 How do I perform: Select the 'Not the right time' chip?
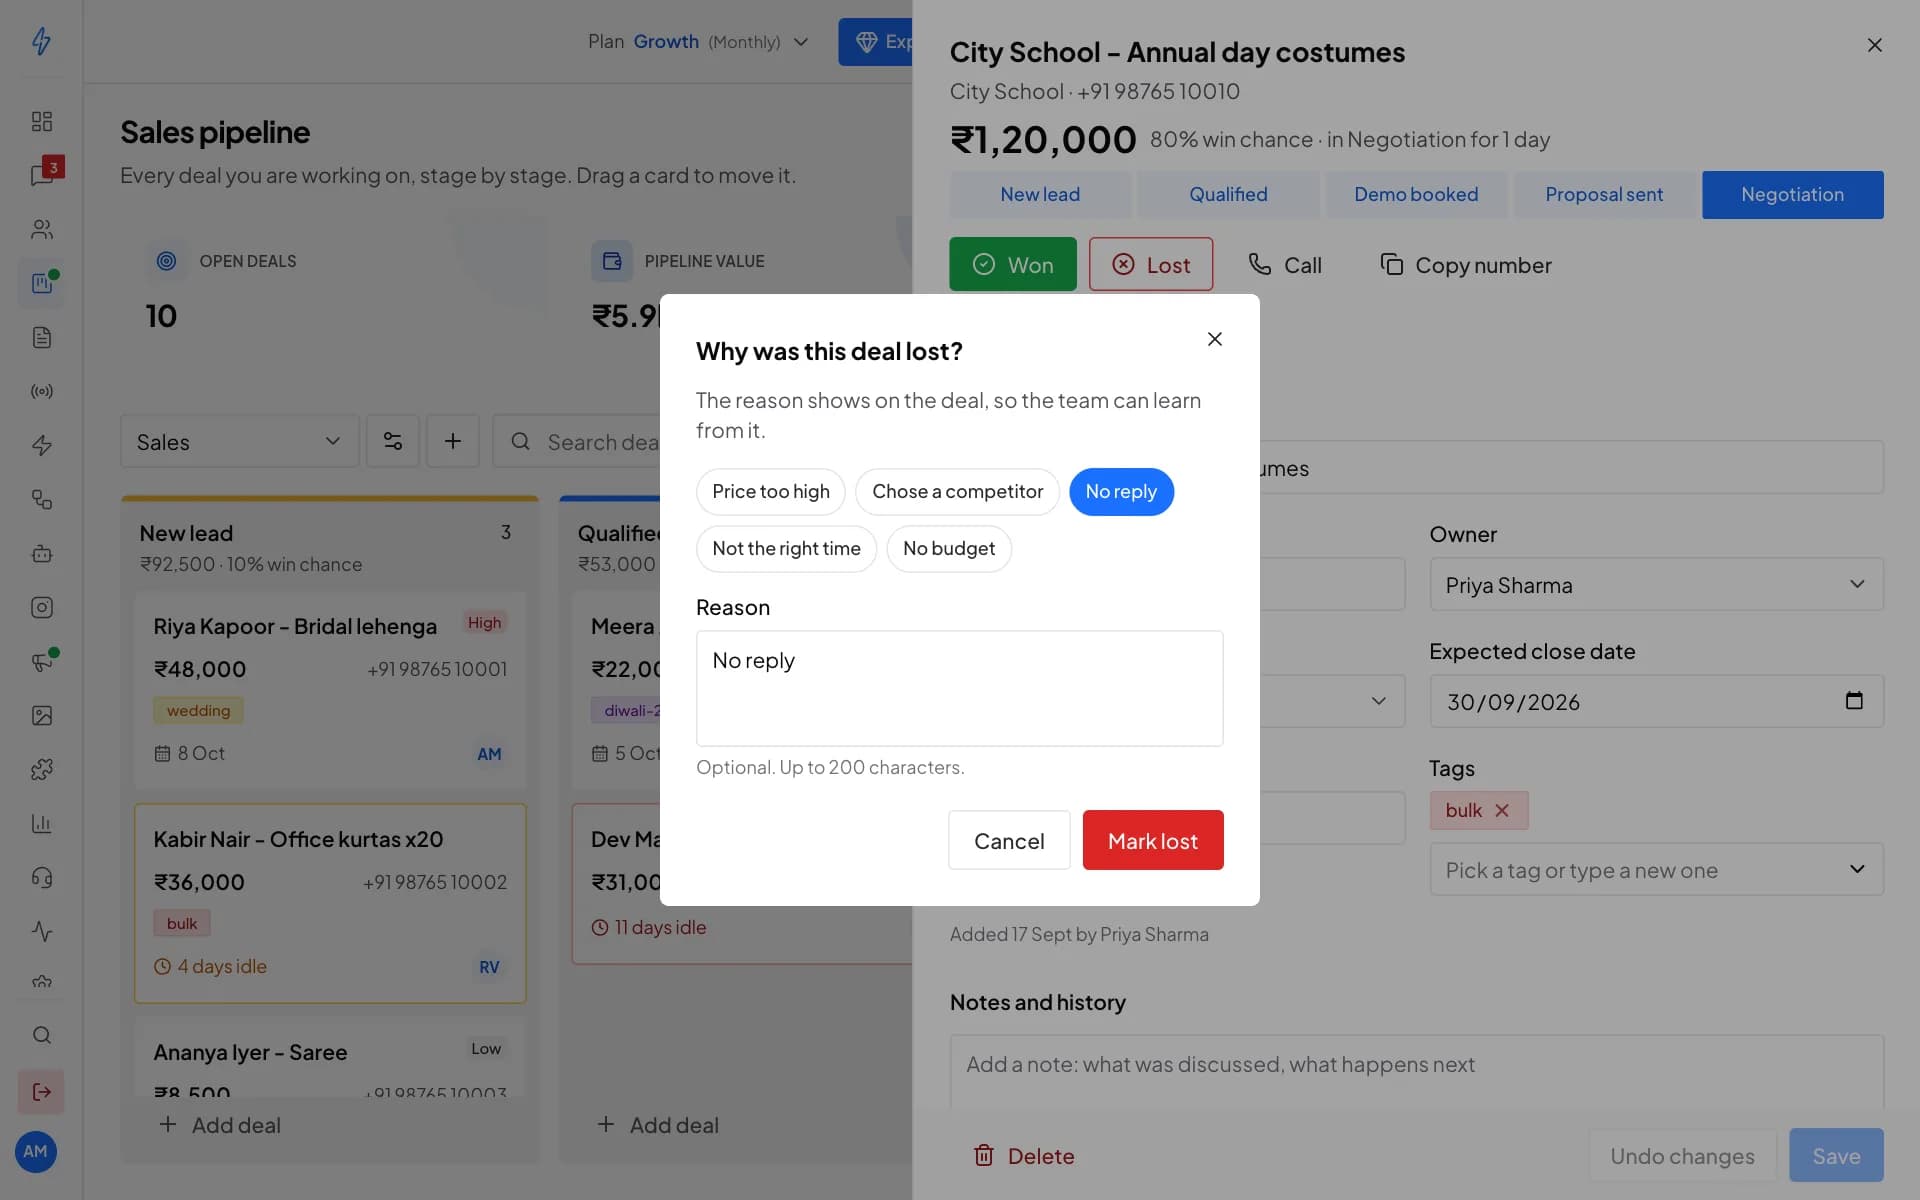(x=786, y=549)
